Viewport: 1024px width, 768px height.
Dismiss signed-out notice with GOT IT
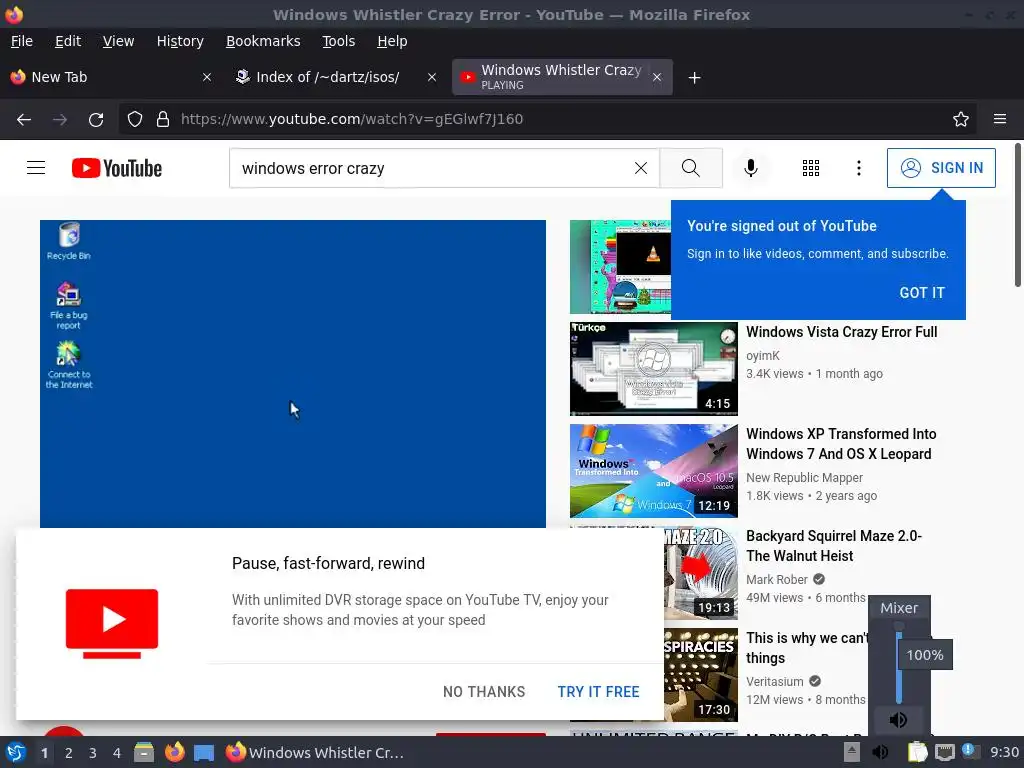pyautogui.click(x=921, y=293)
